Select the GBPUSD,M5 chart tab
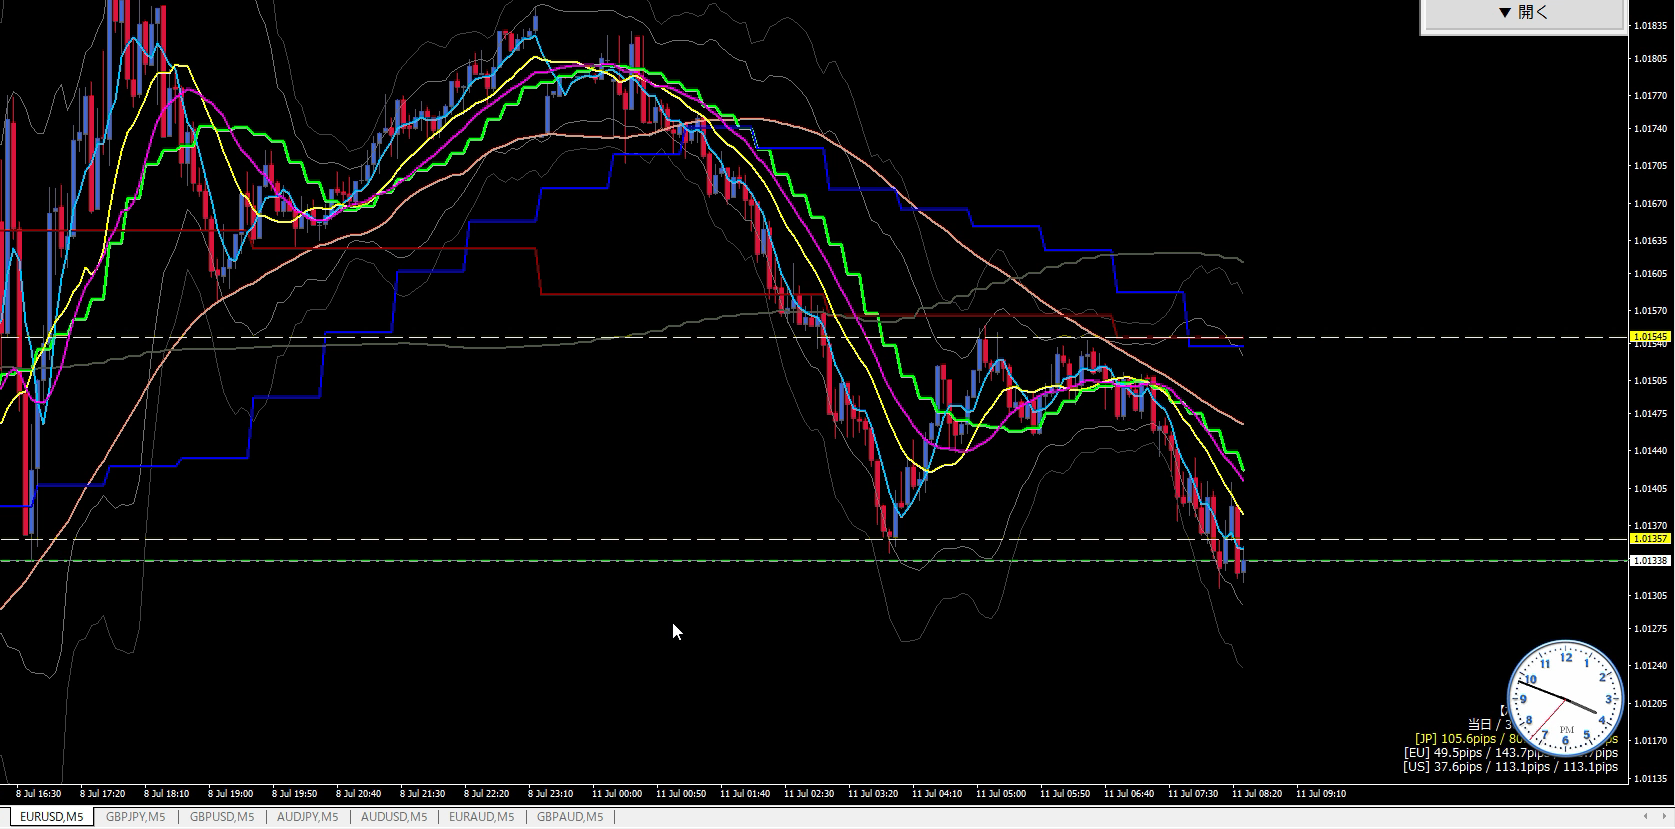The image size is (1675, 829). [x=221, y=817]
